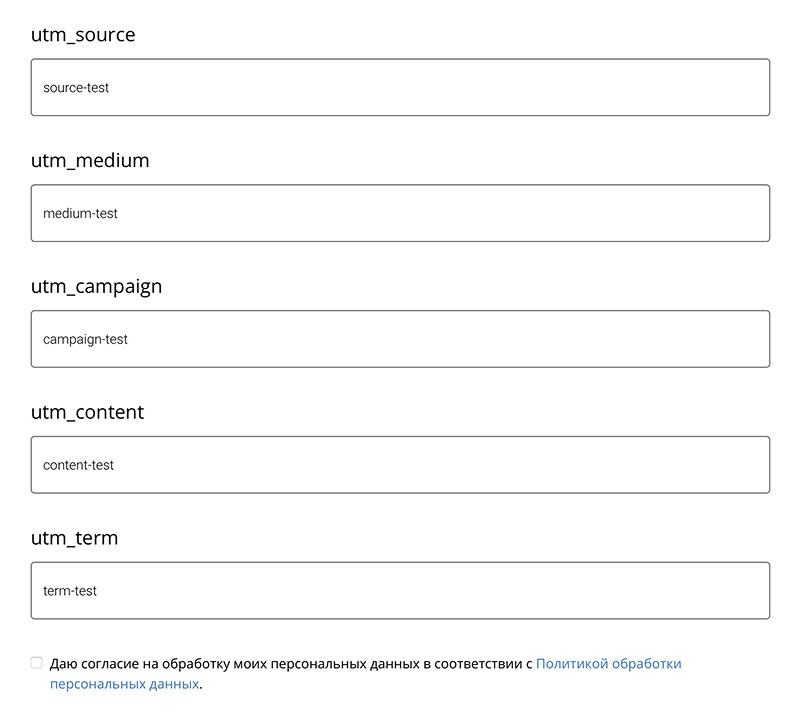The image size is (800, 723).
Task: Place cursor on the 'term-test' value text
Action: (69, 591)
